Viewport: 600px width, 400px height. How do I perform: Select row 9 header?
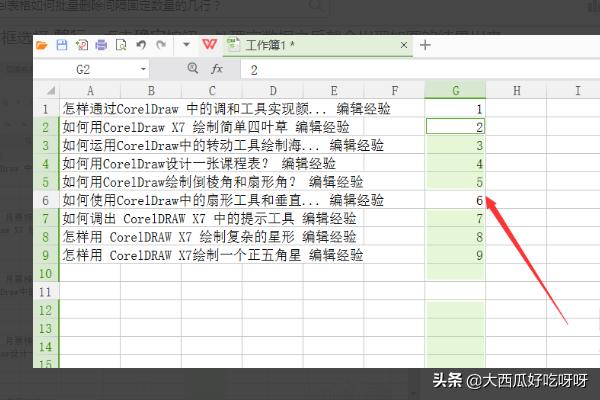click(46, 255)
